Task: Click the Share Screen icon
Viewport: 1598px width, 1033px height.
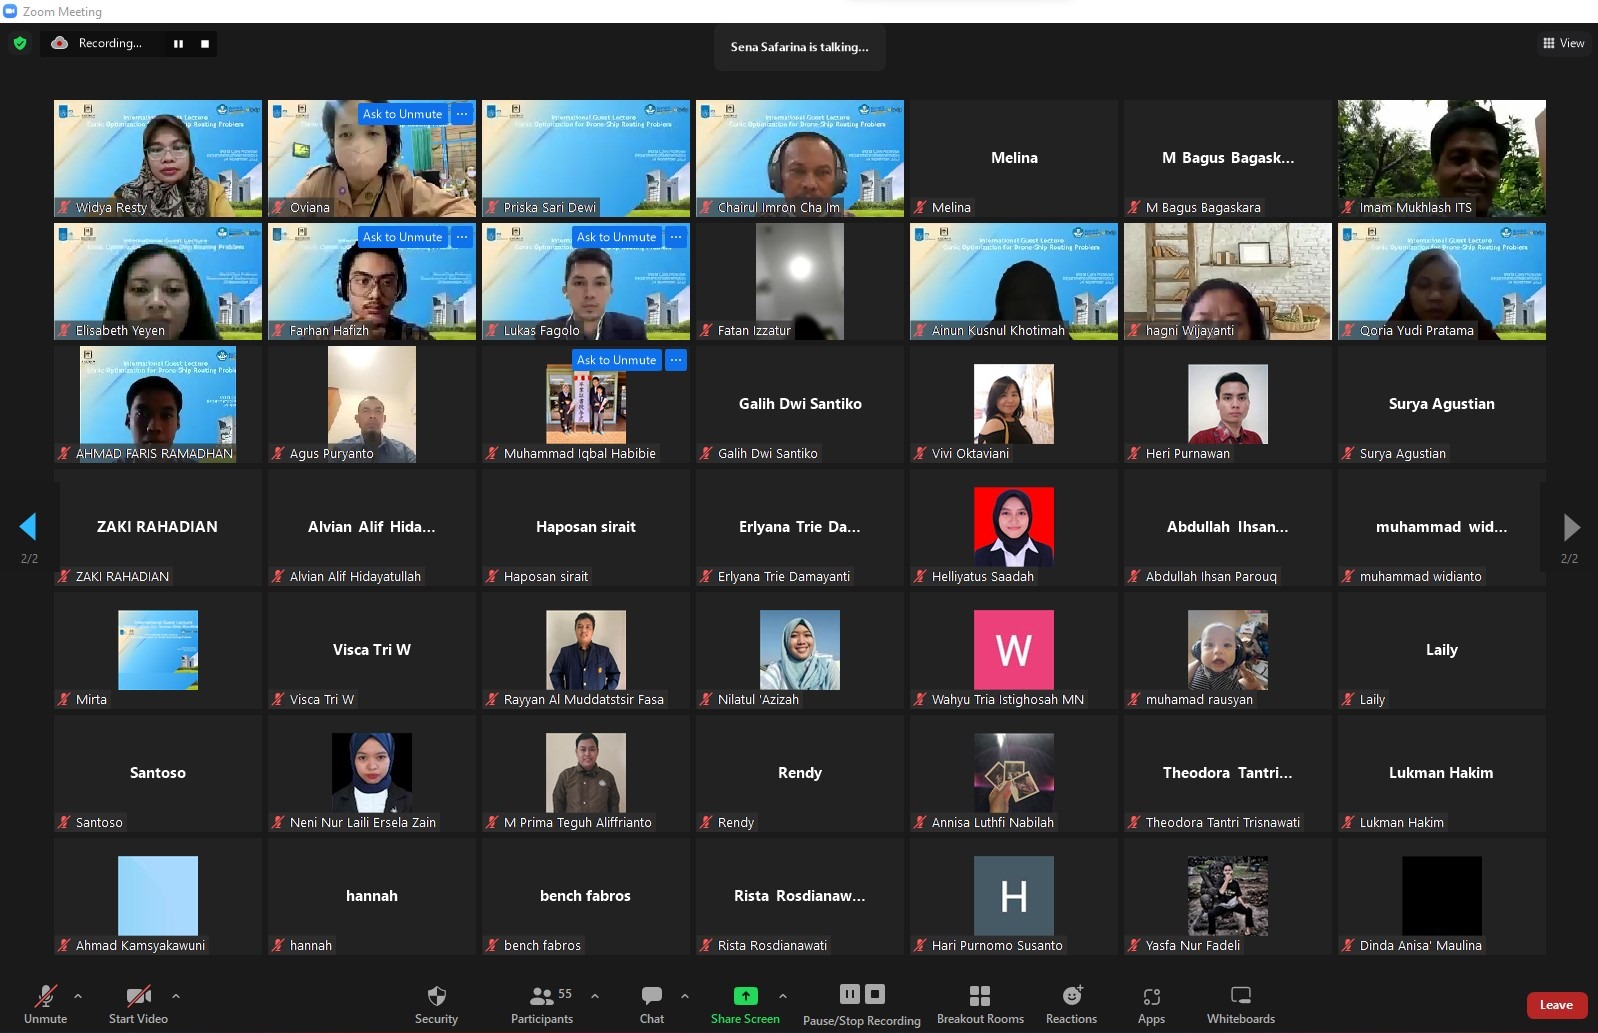Action: coord(745,996)
